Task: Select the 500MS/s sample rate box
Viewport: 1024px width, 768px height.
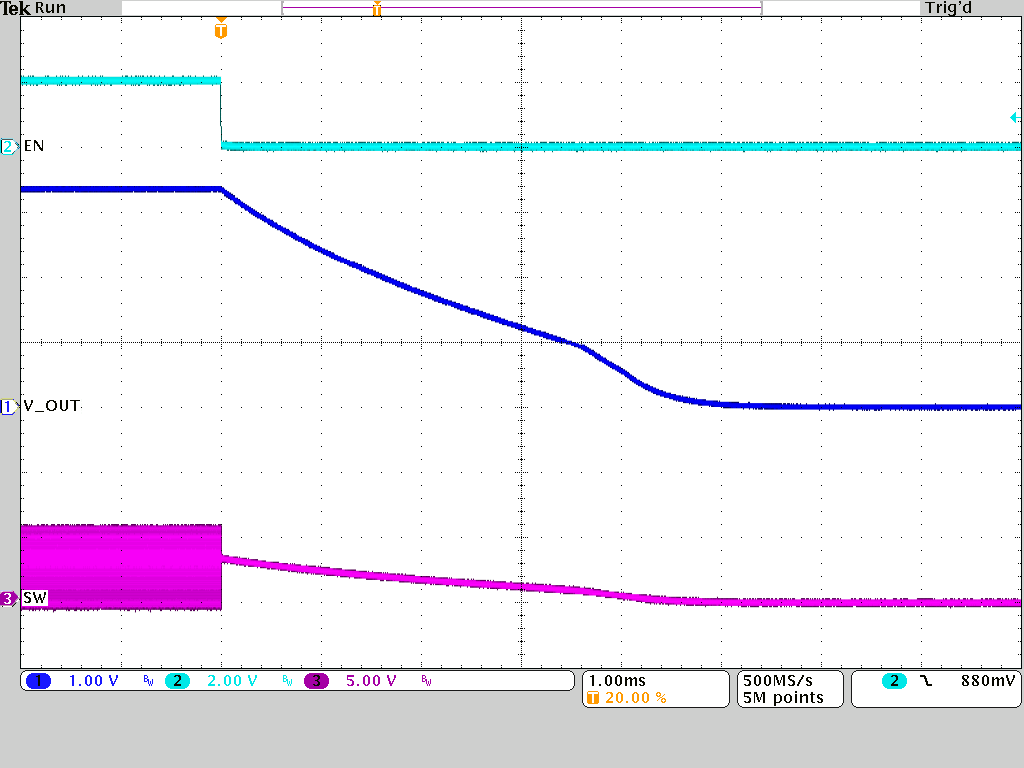Action: click(780, 681)
